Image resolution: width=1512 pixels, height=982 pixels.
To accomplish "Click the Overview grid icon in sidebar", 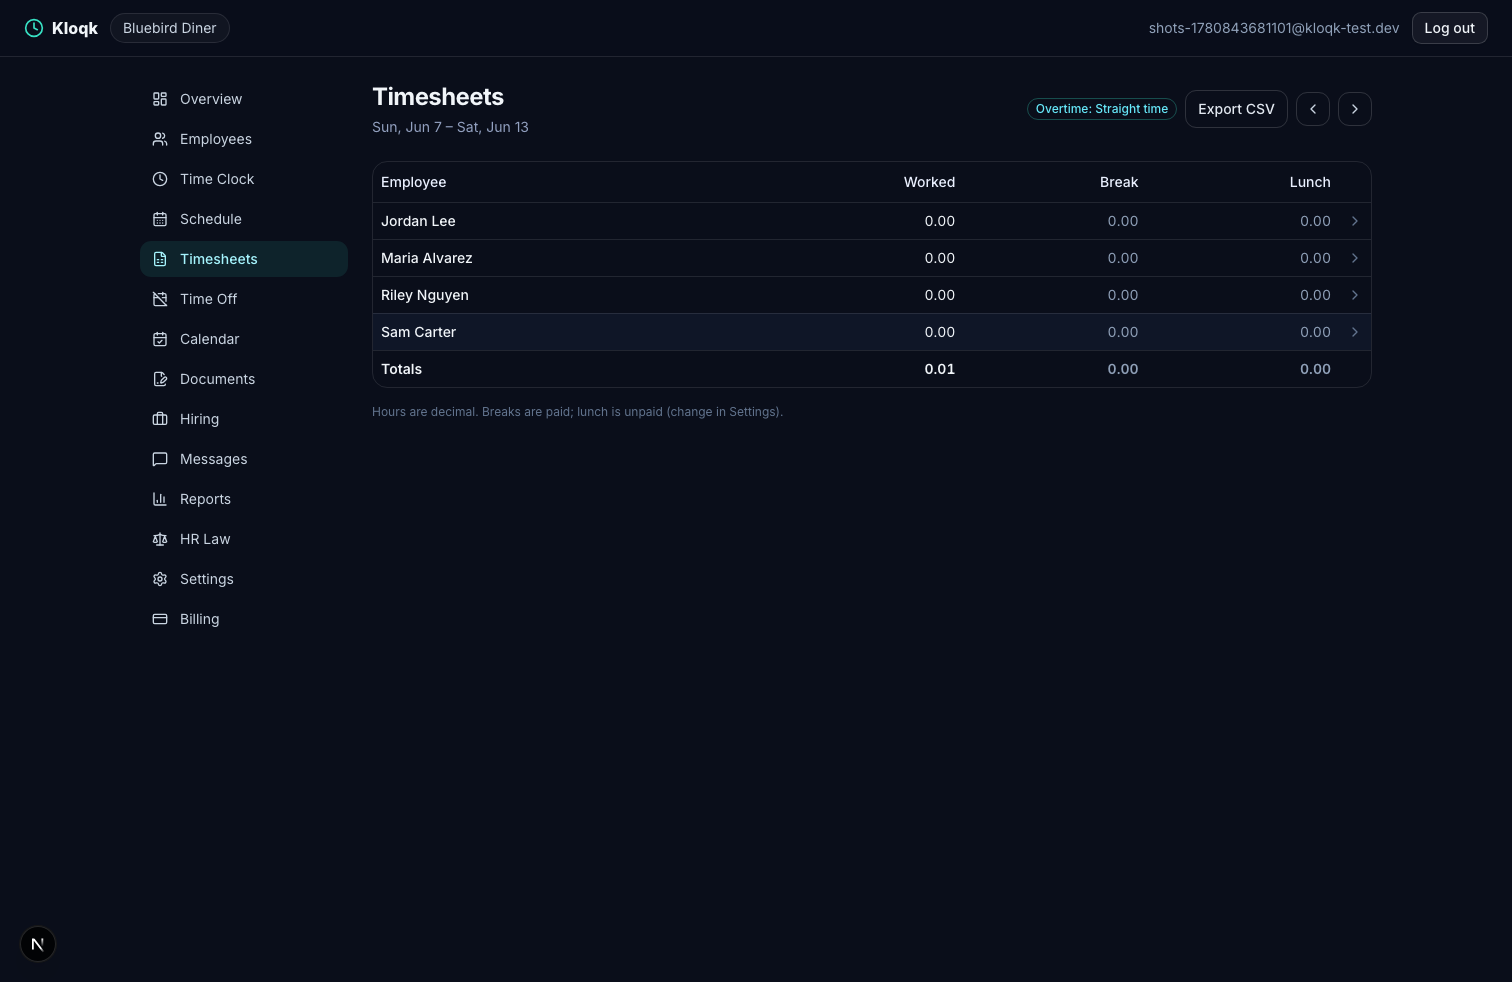I will point(160,99).
